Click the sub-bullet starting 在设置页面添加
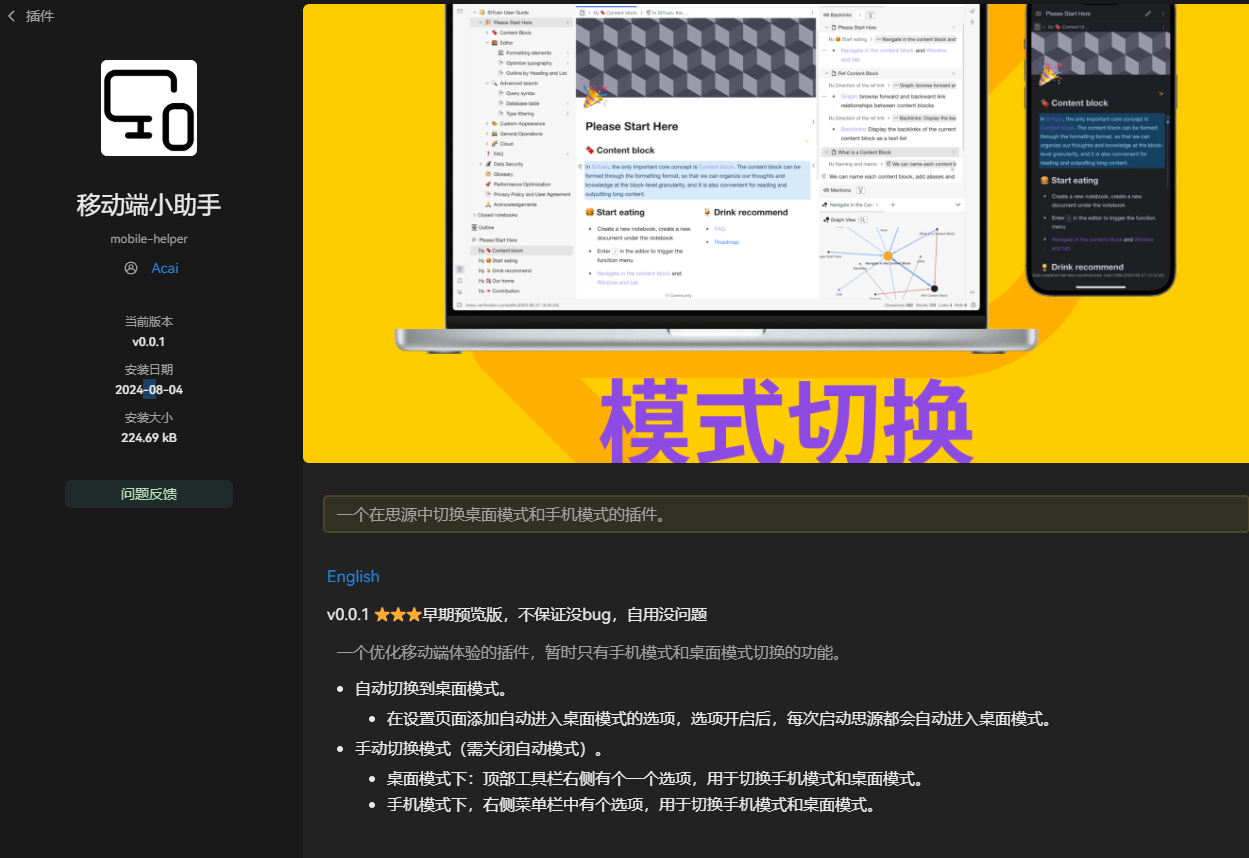Screen dimensions: 1249x858 point(720,718)
